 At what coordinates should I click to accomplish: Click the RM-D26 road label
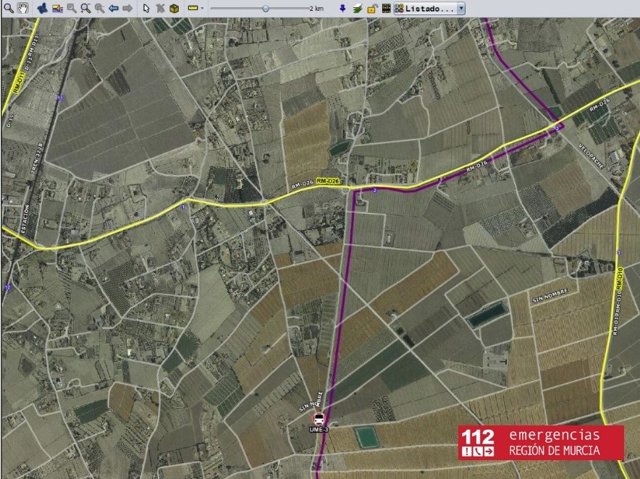coord(329,181)
